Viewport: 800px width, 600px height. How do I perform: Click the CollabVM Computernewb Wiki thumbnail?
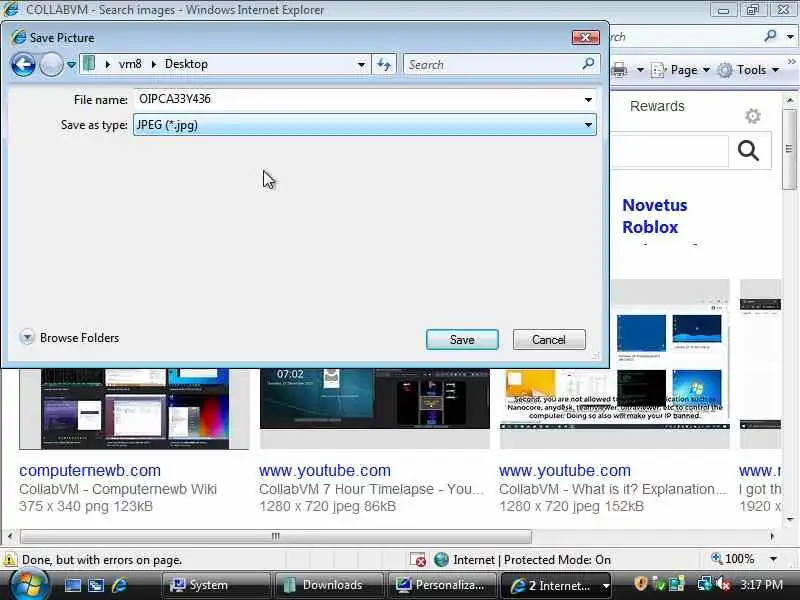click(135, 409)
